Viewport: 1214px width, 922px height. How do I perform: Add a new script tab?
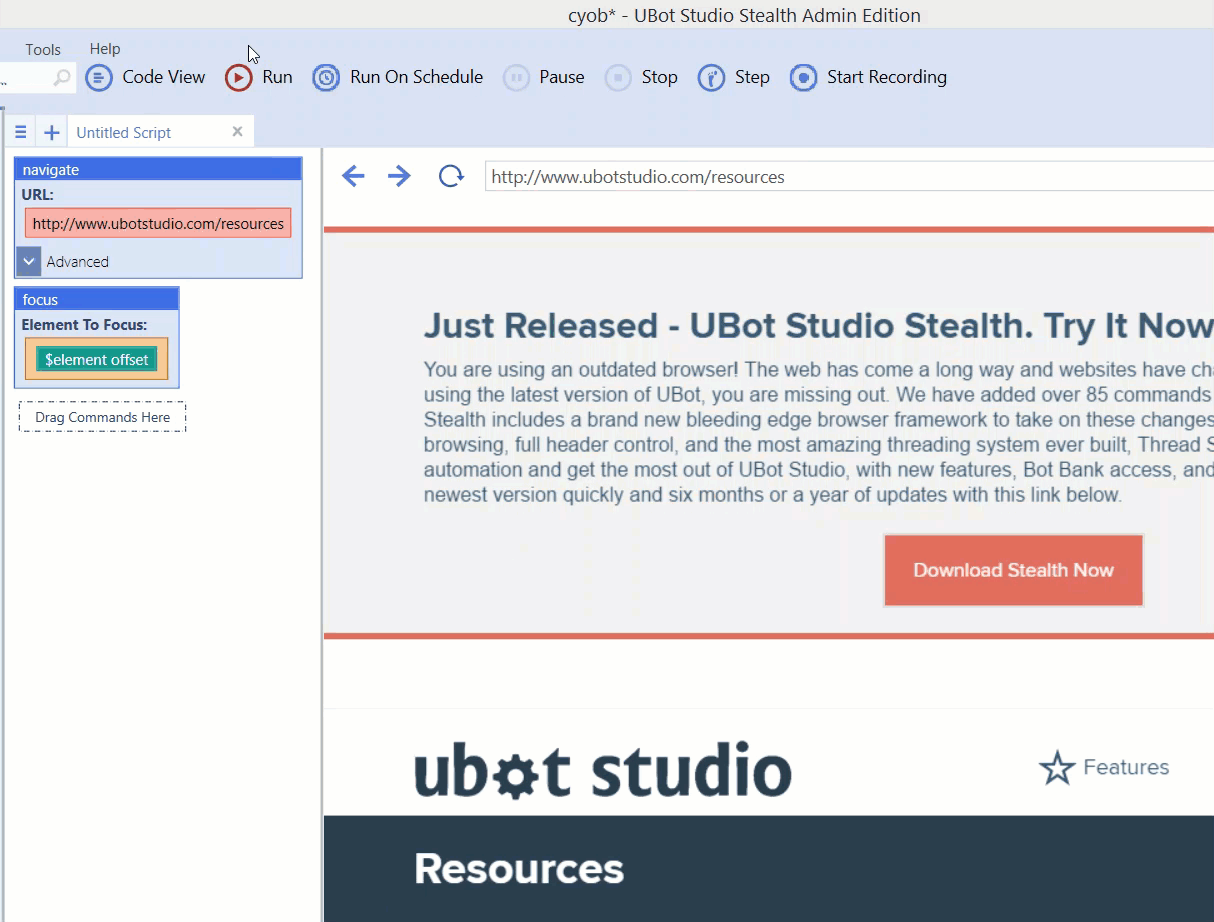(52, 132)
